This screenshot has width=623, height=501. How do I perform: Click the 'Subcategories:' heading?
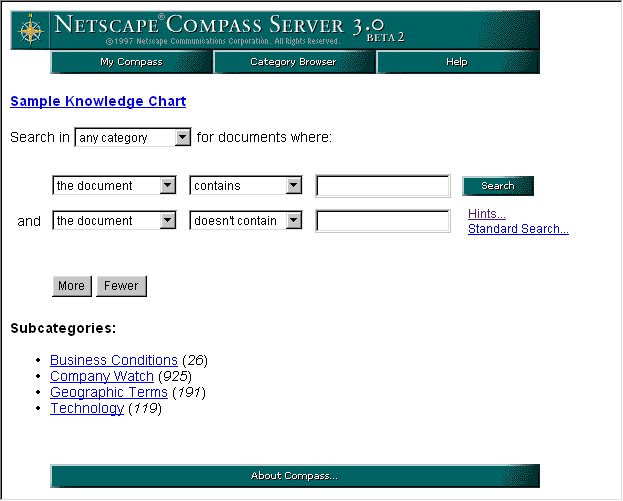point(63,328)
